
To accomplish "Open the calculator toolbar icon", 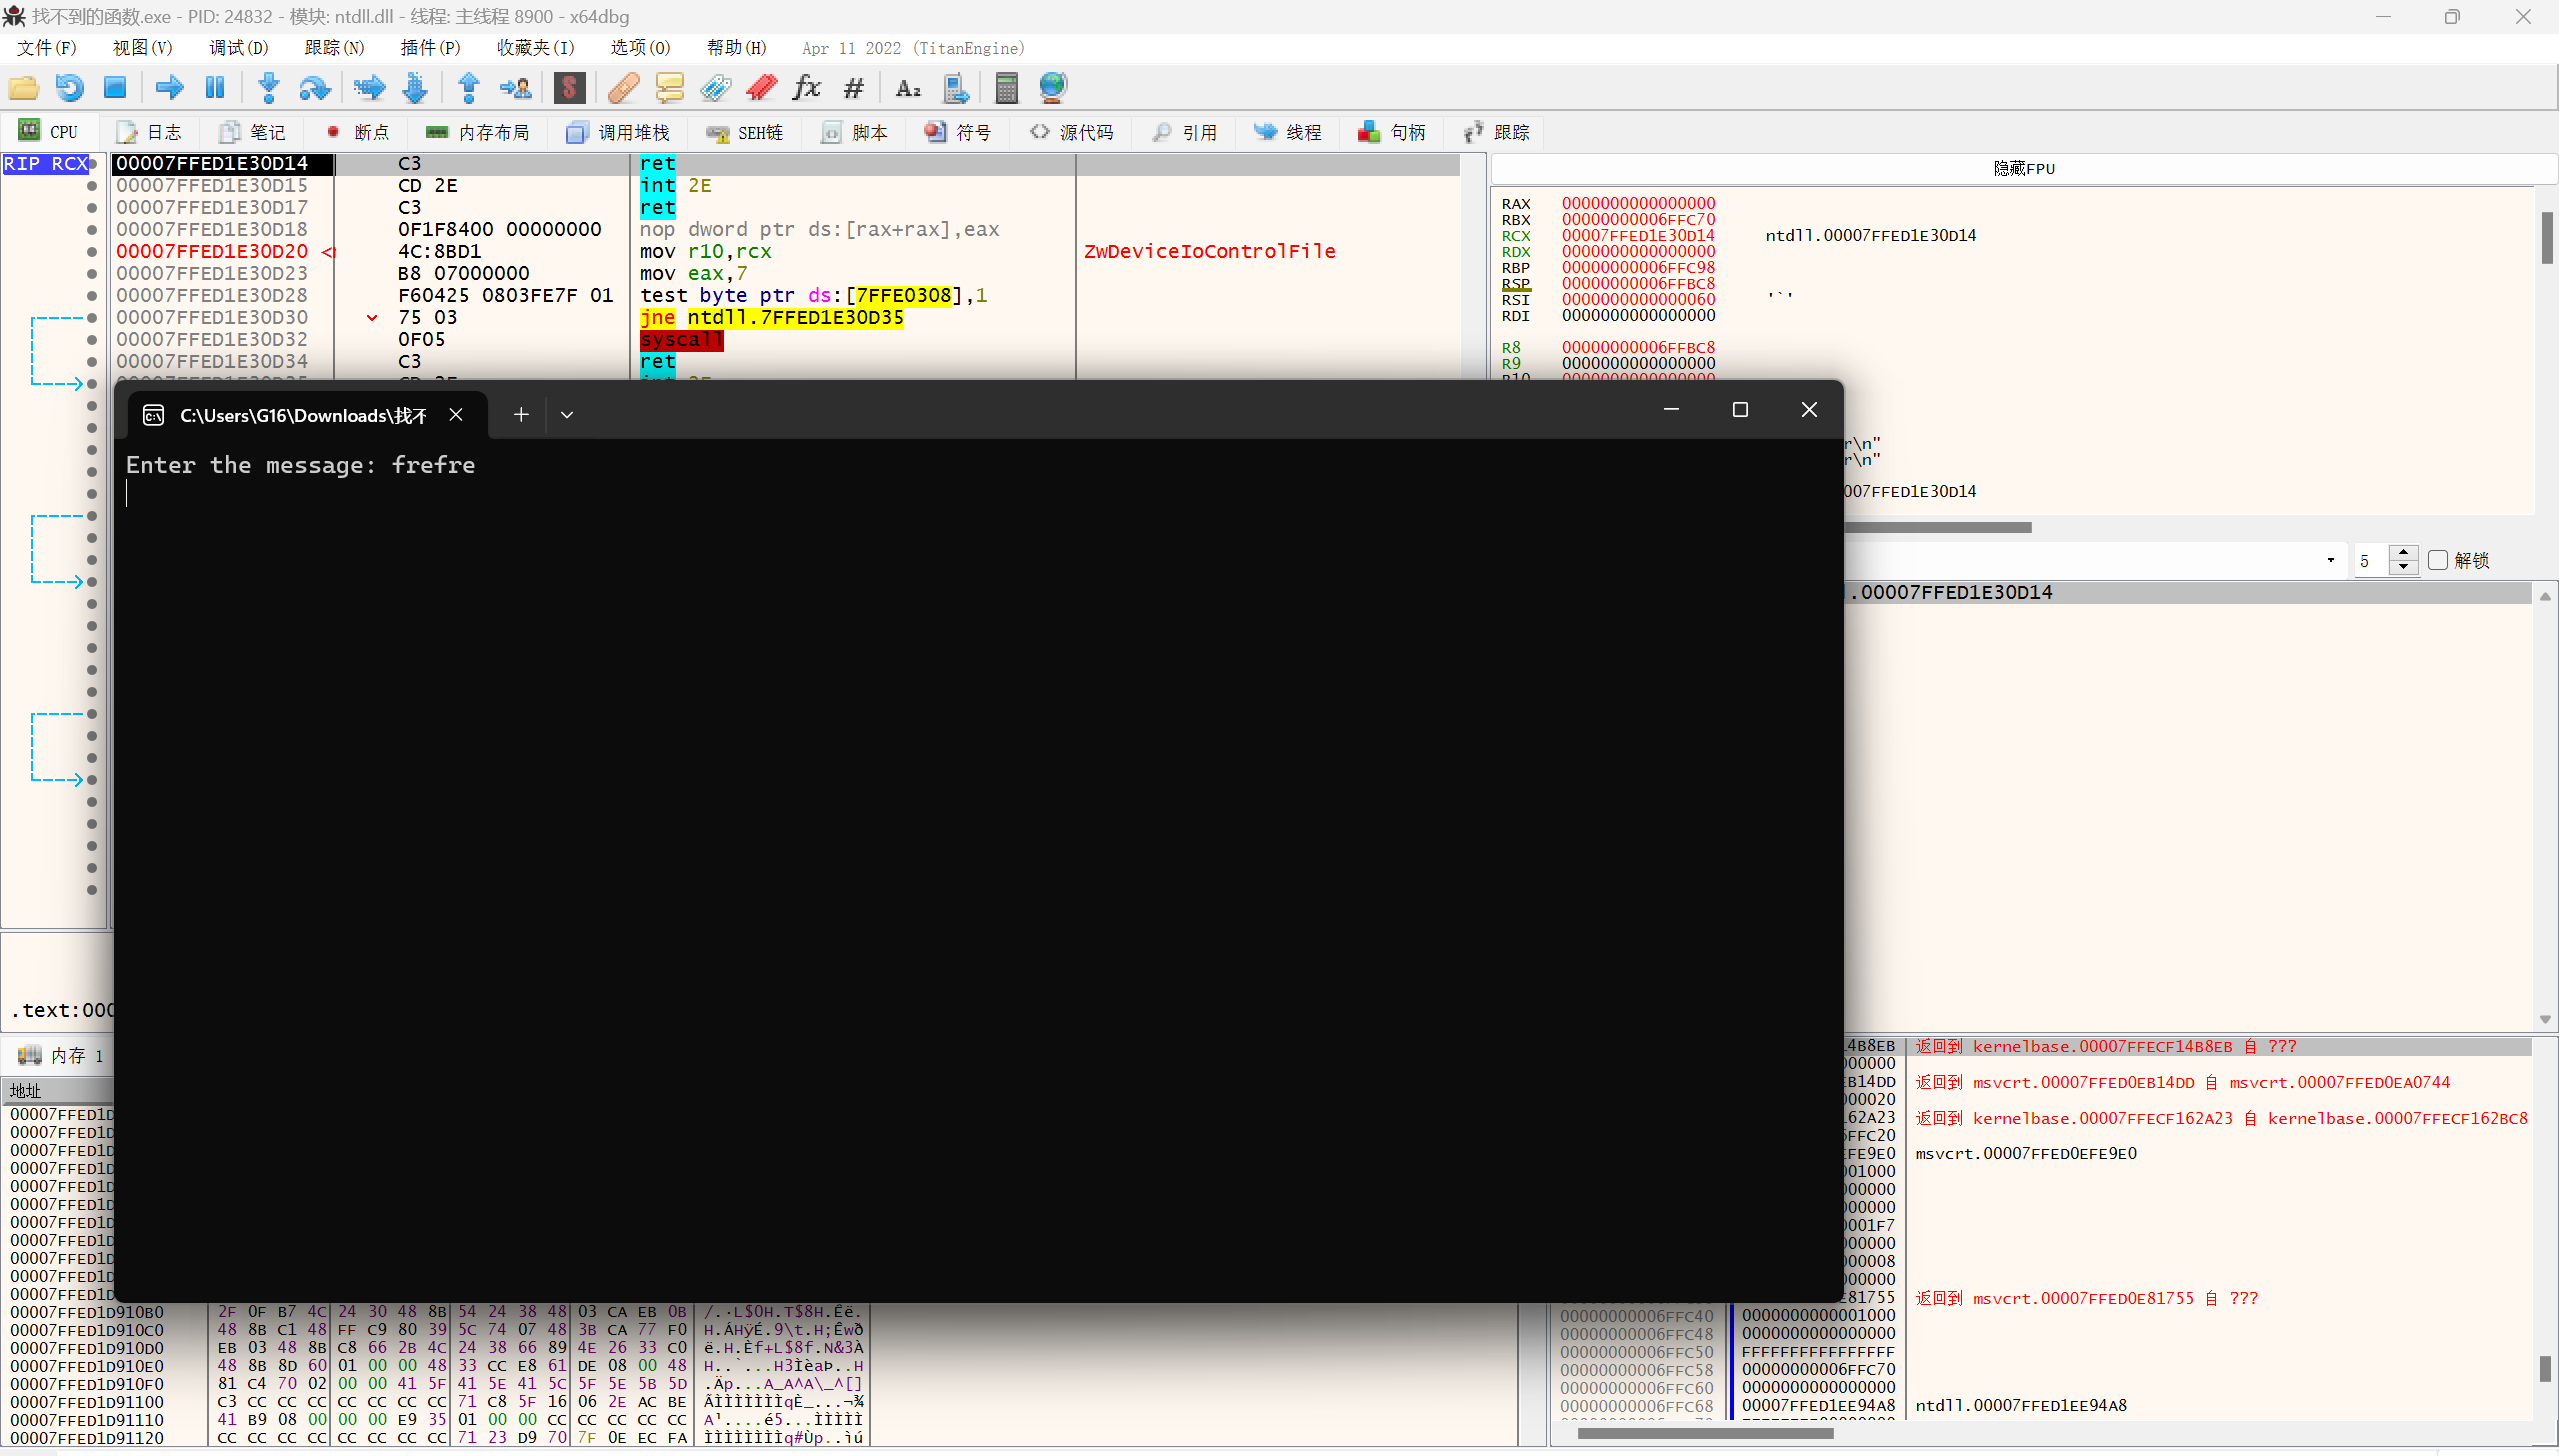I will [1006, 88].
